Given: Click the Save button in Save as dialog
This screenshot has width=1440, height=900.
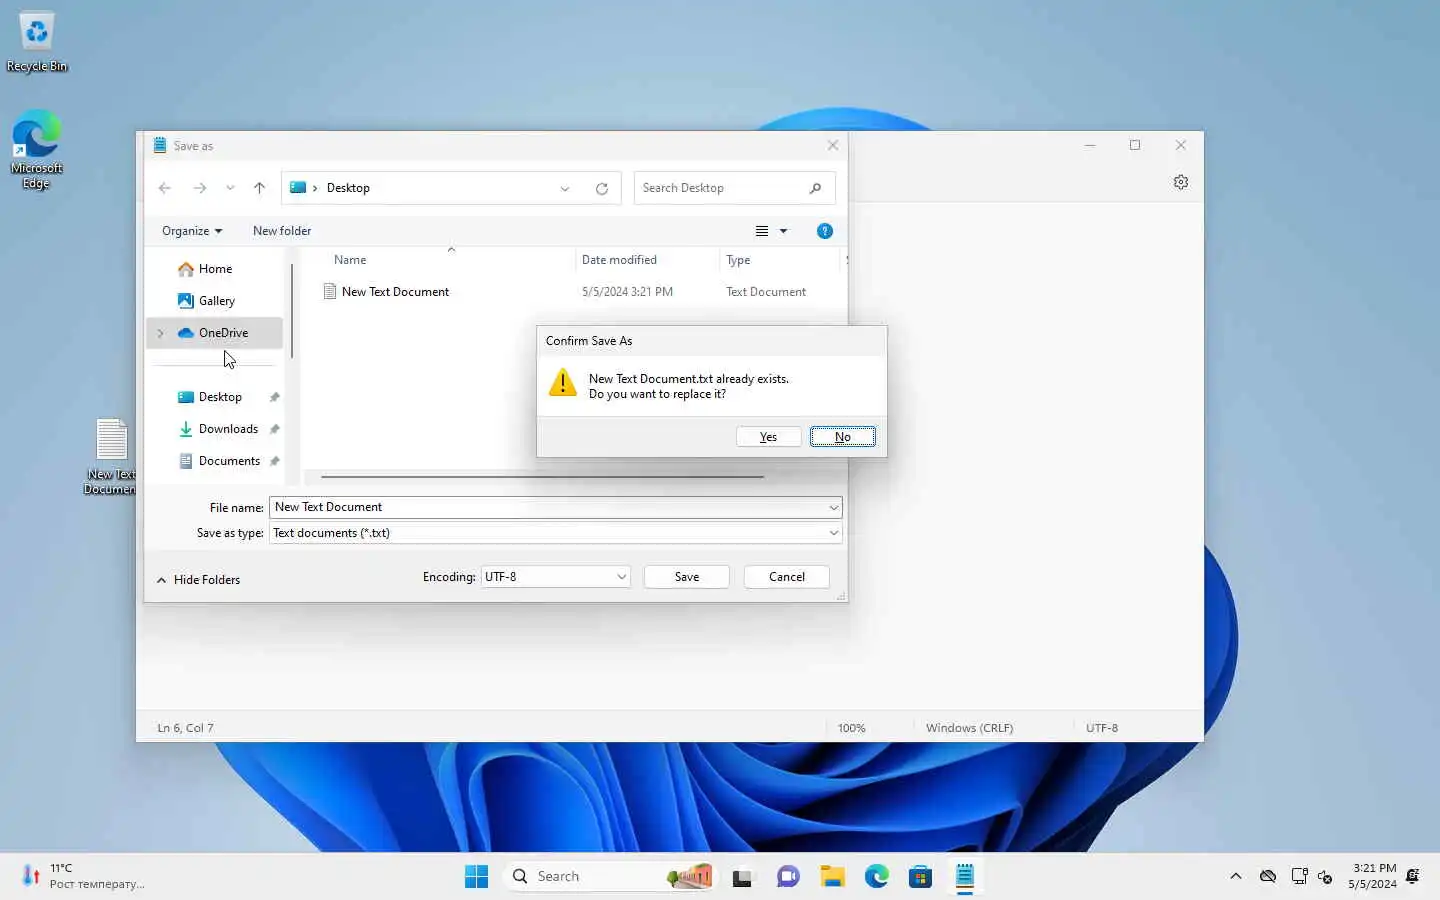Looking at the screenshot, I should (x=686, y=577).
